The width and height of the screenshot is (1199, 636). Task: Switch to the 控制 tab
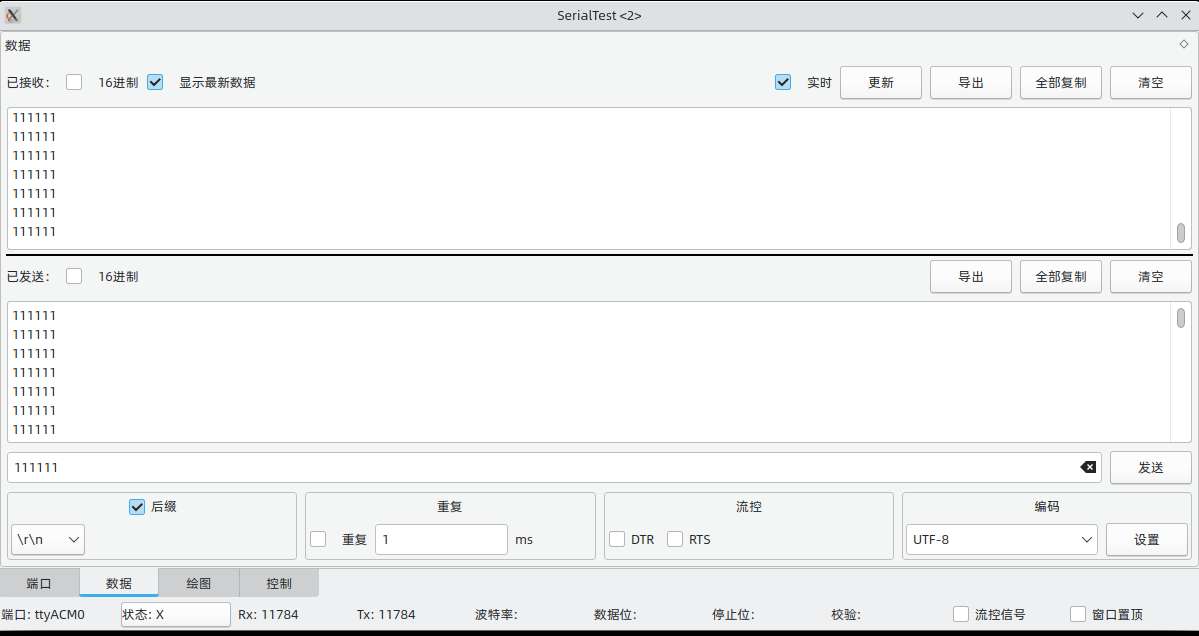(x=279, y=583)
